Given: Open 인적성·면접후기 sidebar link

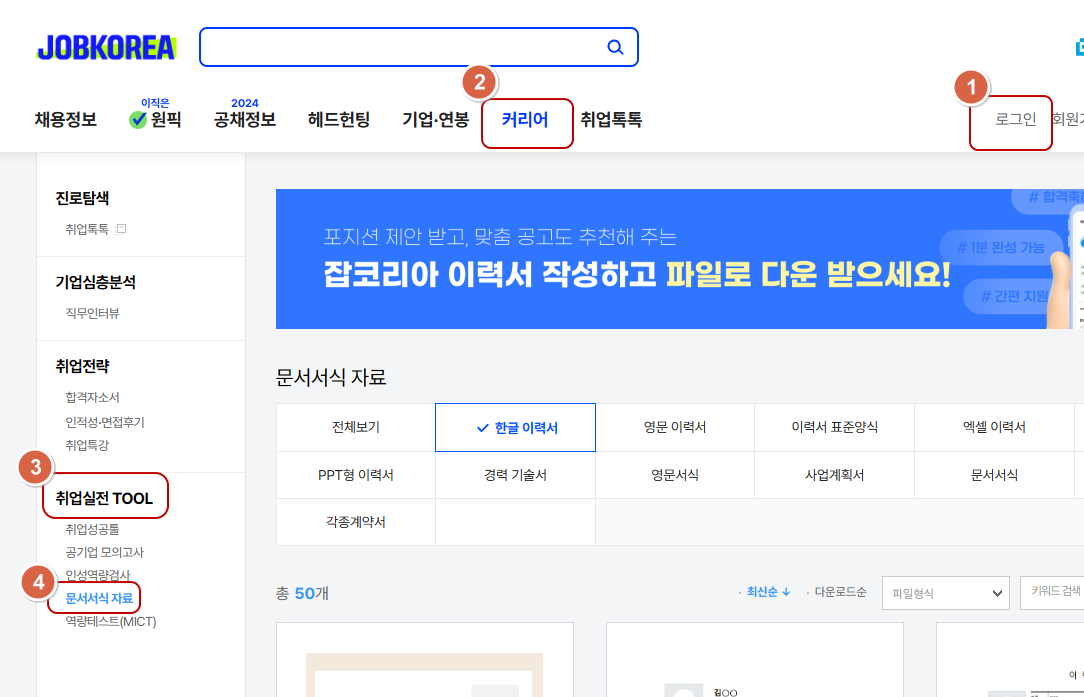Looking at the screenshot, I should [x=105, y=422].
